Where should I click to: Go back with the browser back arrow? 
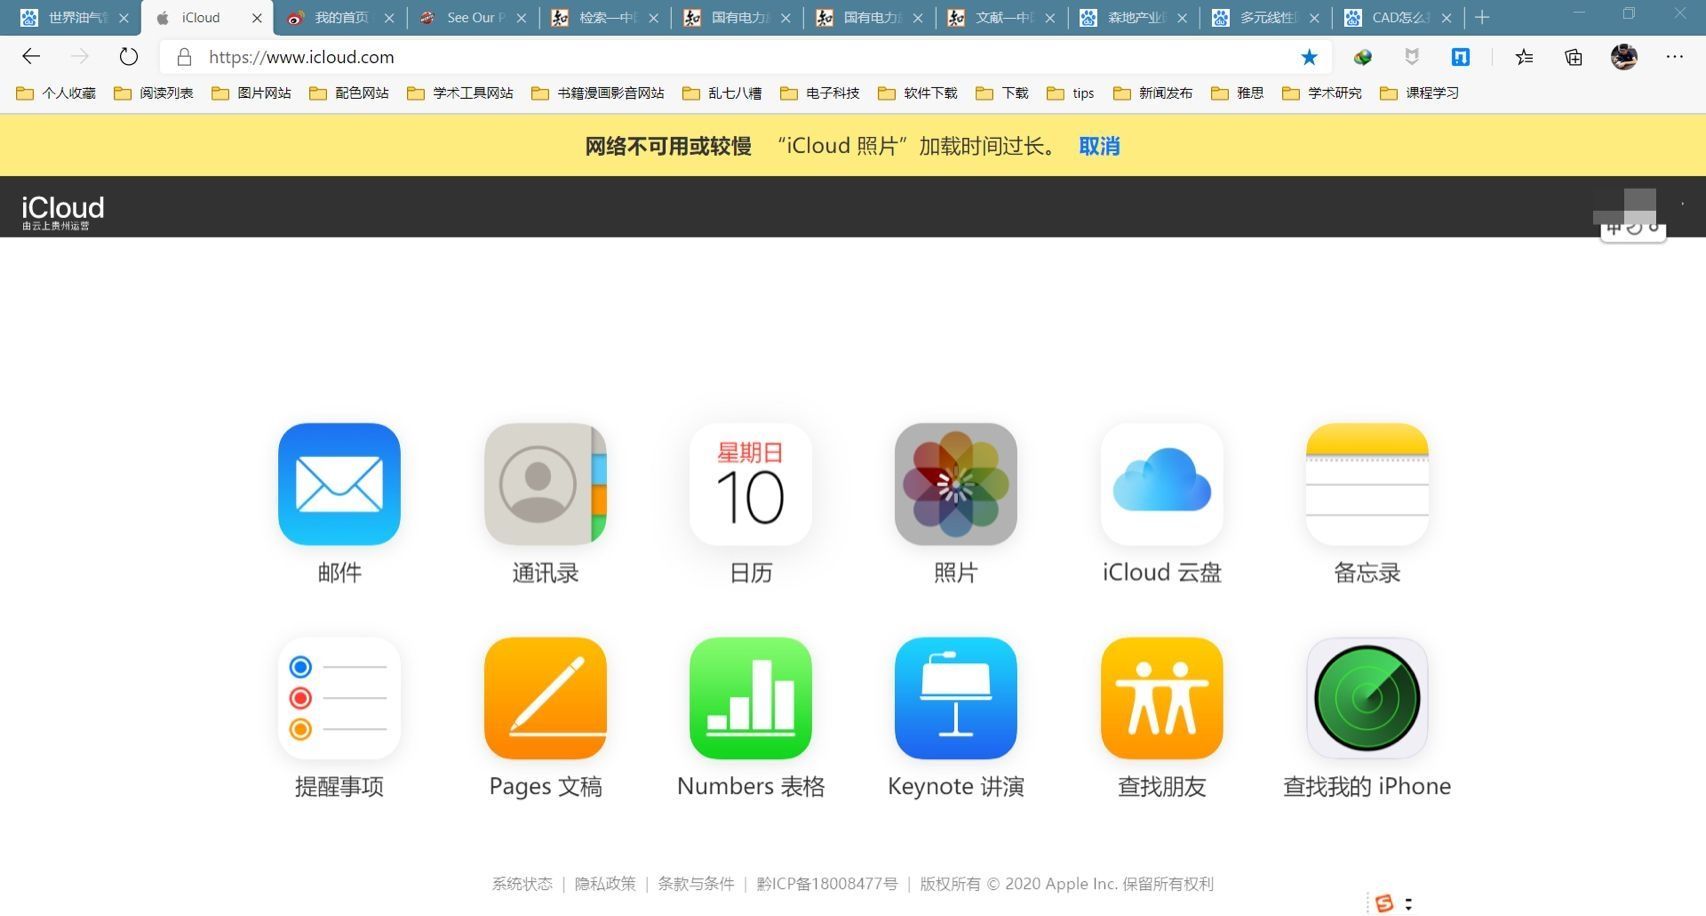[x=31, y=57]
